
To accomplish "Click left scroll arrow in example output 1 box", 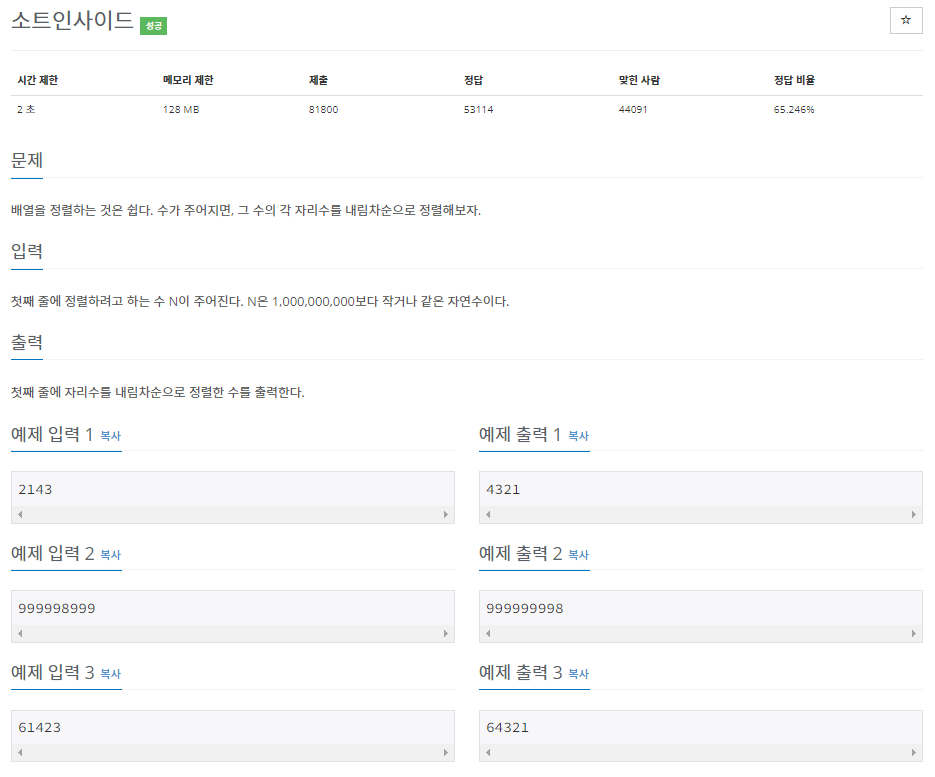I will (488, 514).
